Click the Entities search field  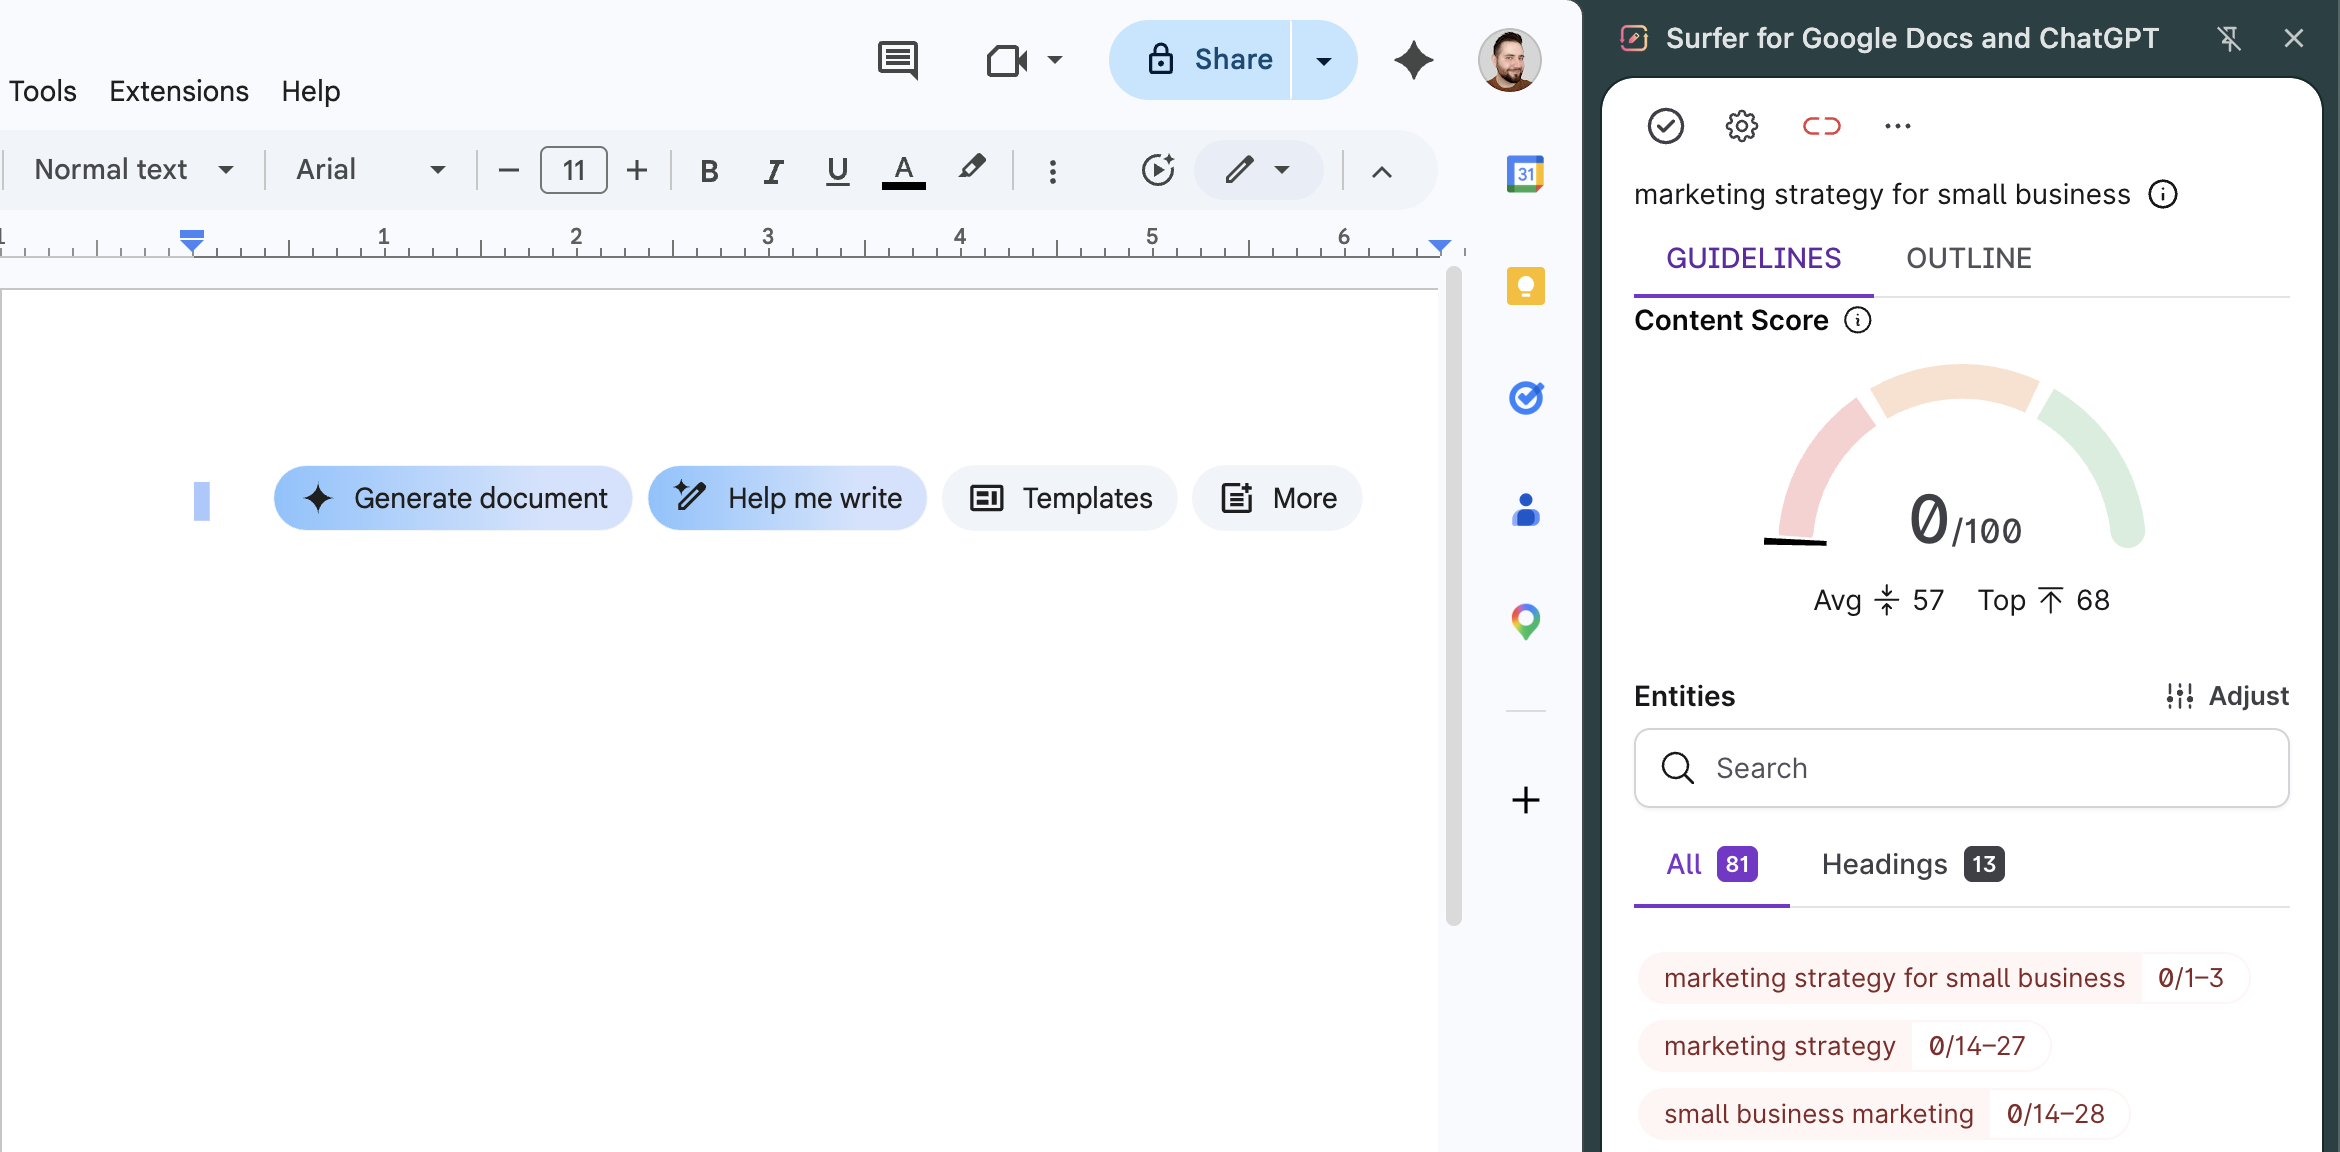1961,768
